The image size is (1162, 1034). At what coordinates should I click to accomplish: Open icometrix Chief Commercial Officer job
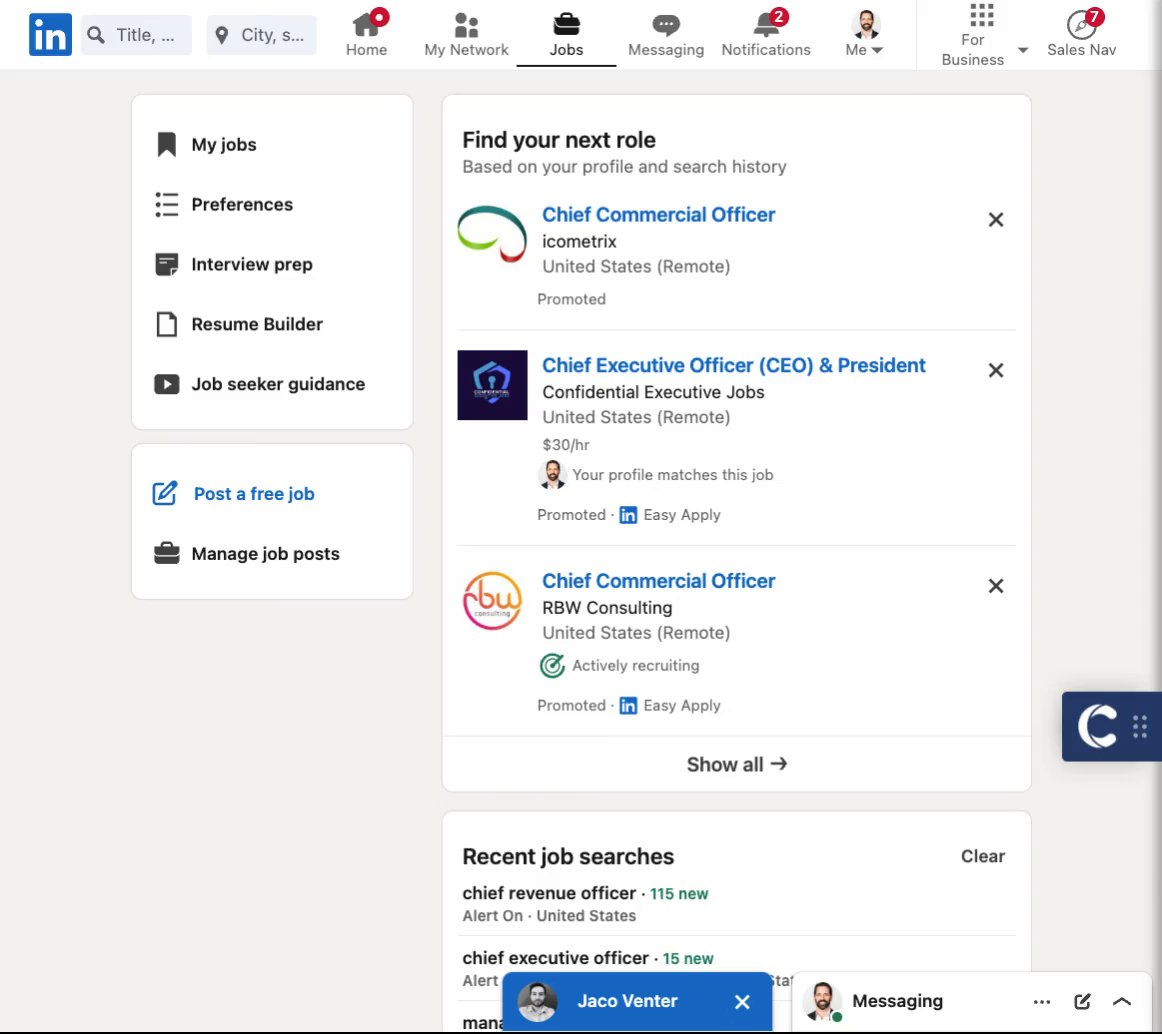(x=658, y=214)
